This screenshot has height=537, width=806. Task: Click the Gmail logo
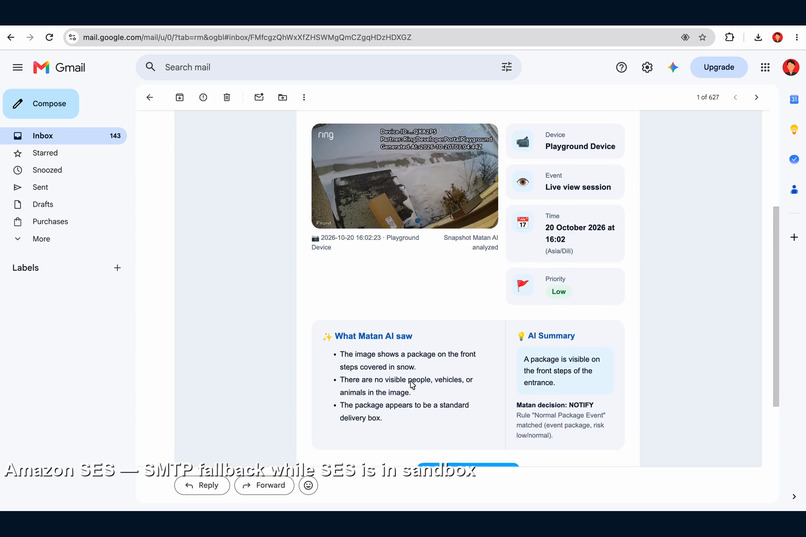[59, 67]
